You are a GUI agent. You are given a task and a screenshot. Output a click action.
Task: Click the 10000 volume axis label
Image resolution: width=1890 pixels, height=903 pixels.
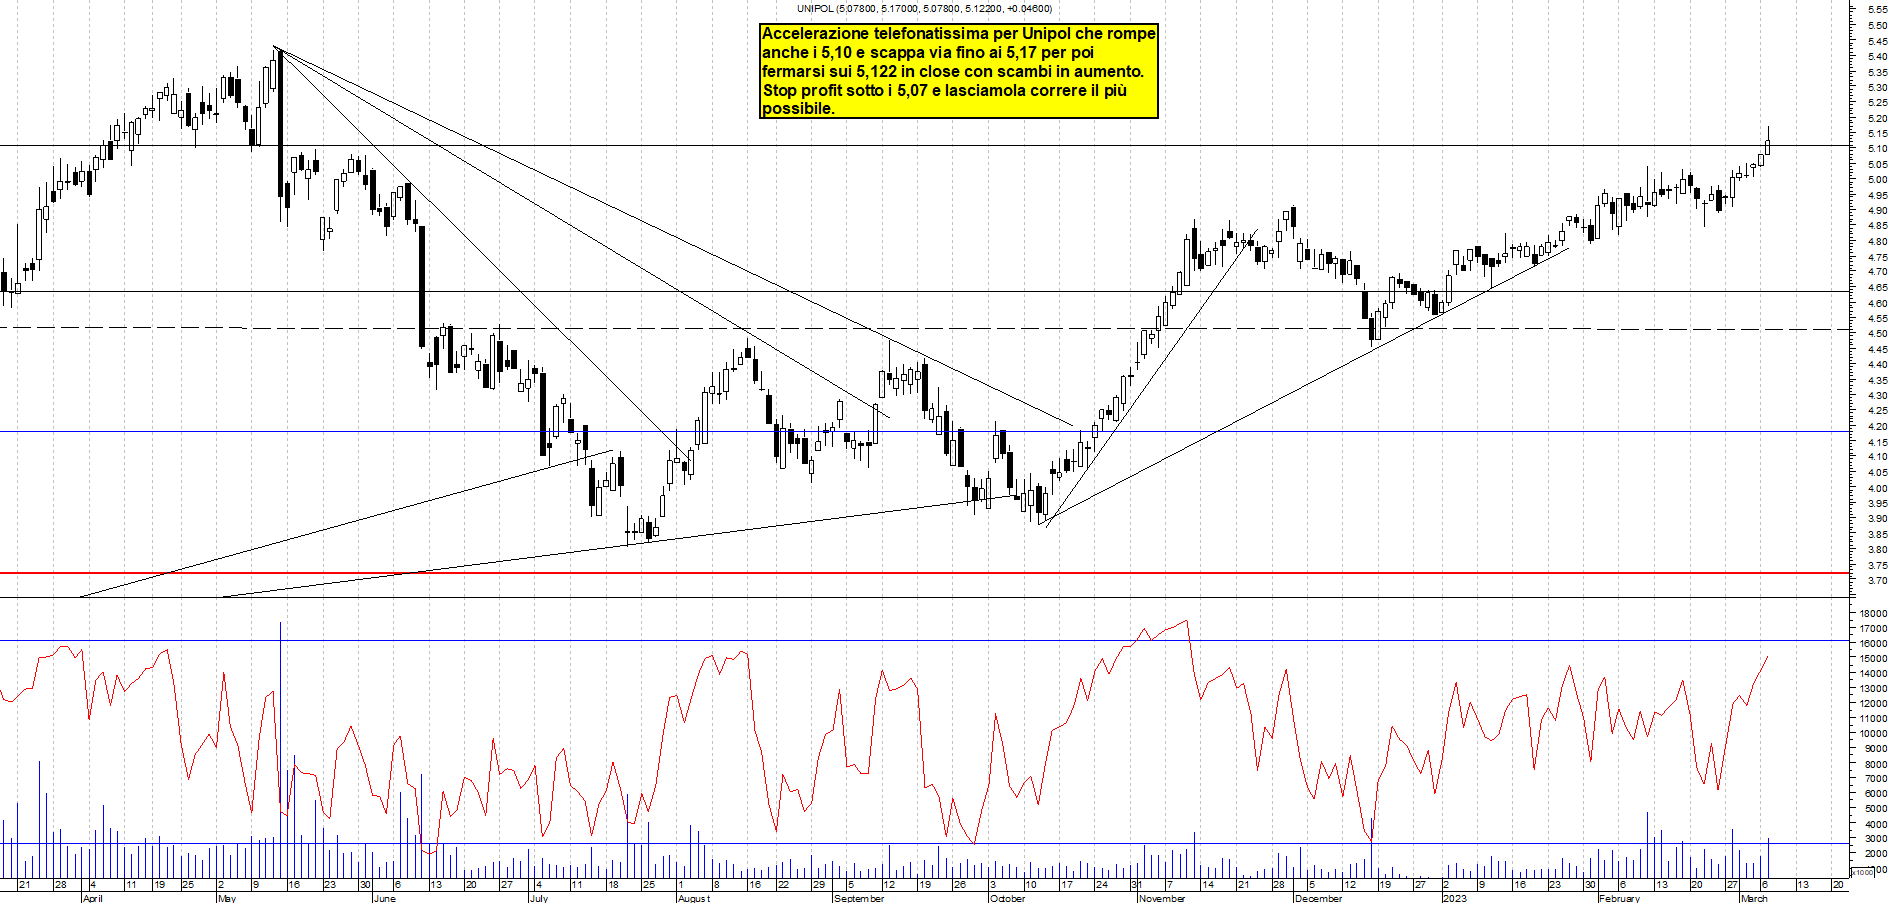coord(1873,734)
